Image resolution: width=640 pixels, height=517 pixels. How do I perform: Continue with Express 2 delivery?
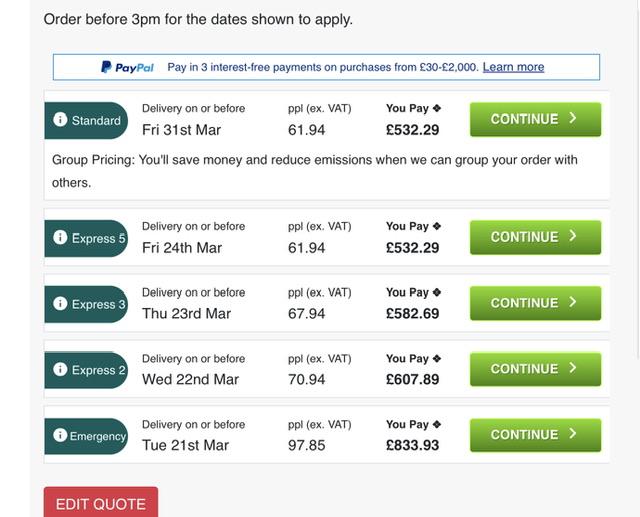[535, 369]
